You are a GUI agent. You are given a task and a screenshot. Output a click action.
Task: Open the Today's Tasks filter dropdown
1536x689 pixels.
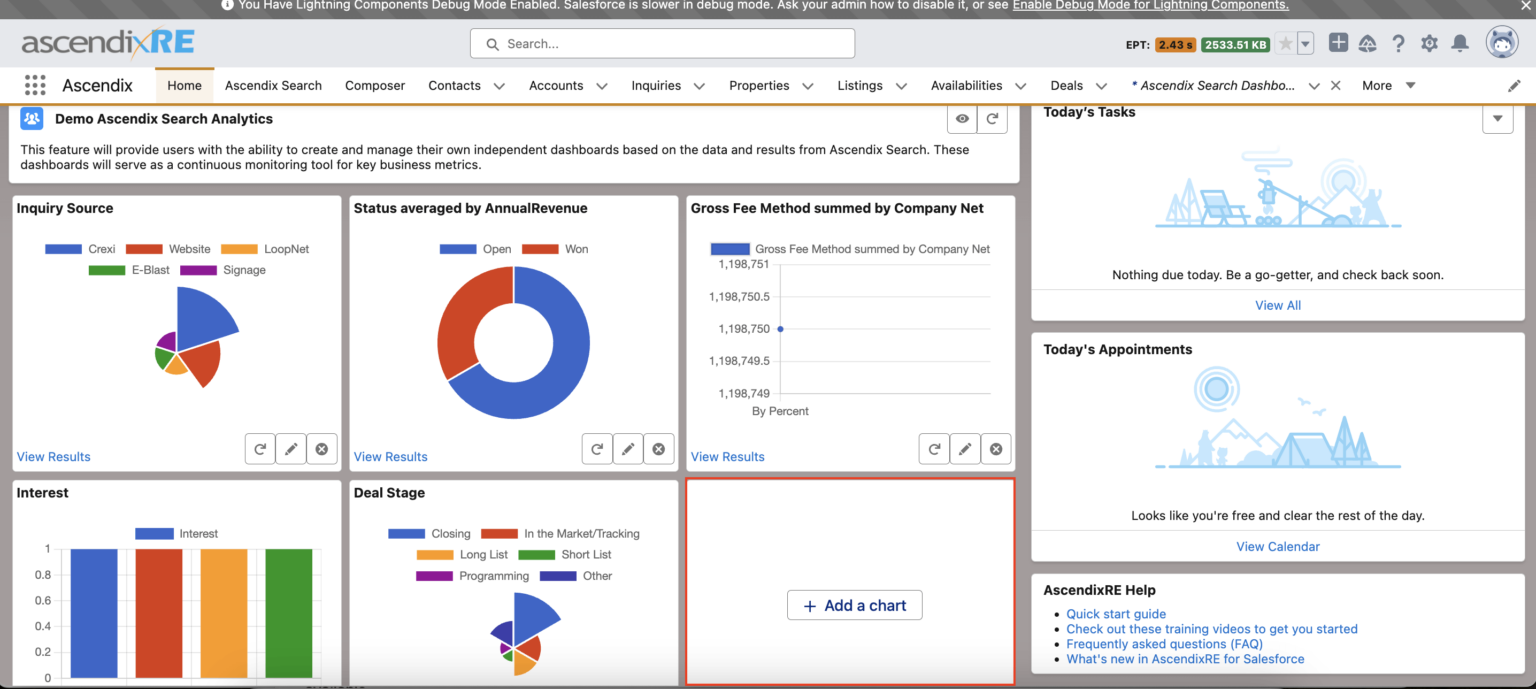(1497, 119)
